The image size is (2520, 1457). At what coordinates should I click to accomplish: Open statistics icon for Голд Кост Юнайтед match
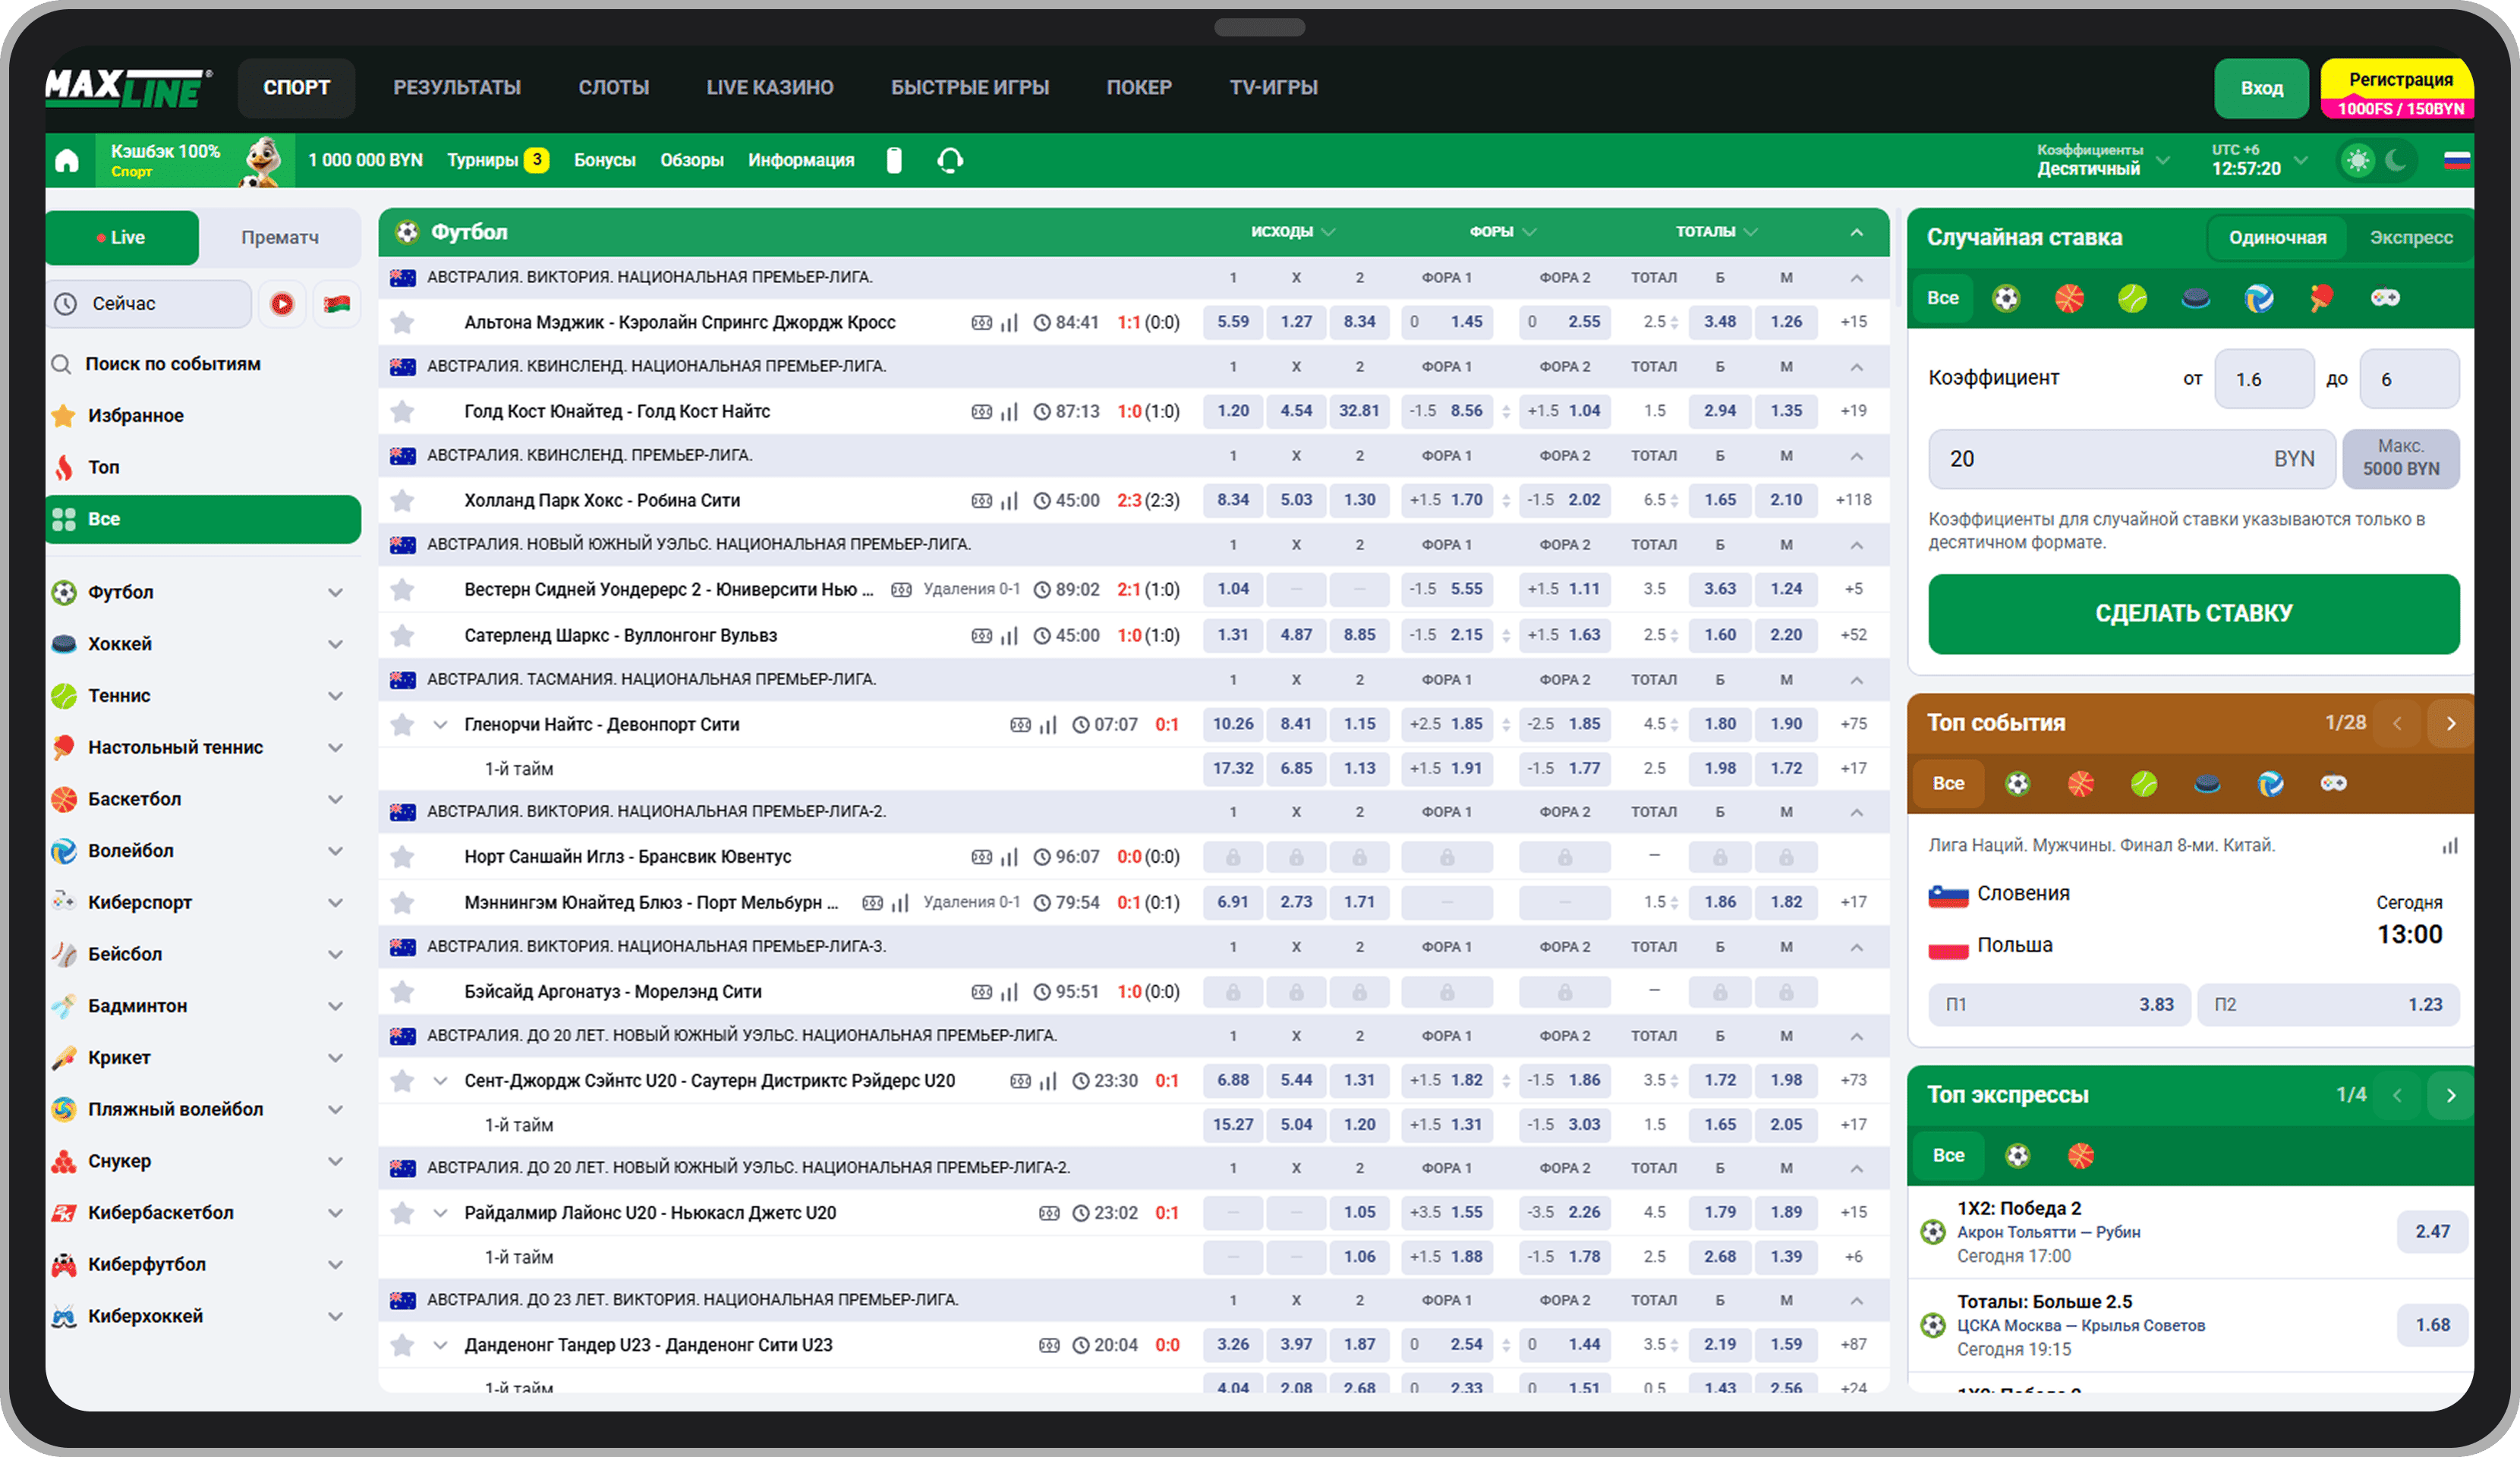coord(1010,411)
